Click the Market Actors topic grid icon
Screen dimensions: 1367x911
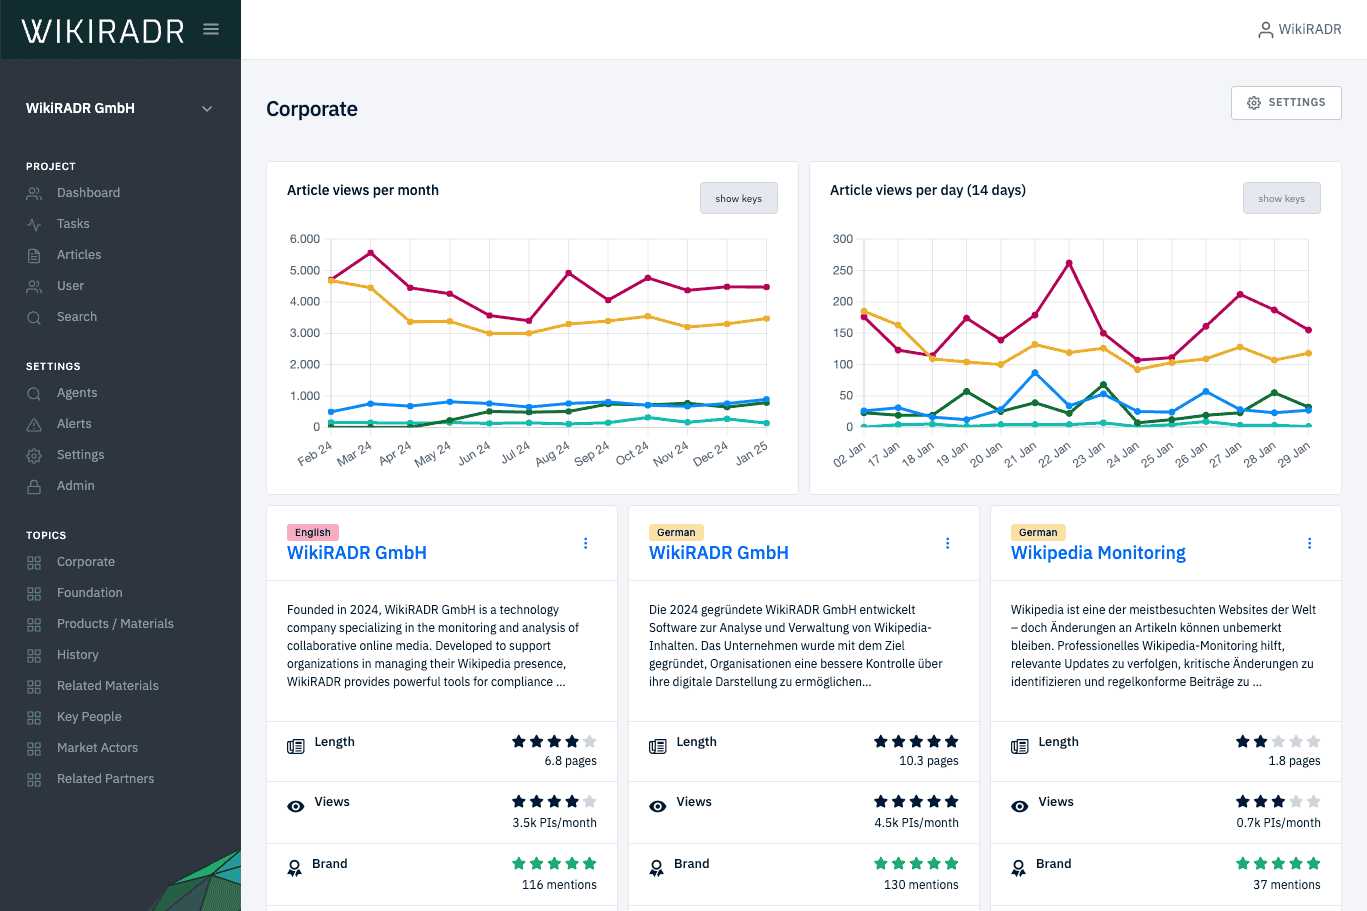pyautogui.click(x=34, y=748)
